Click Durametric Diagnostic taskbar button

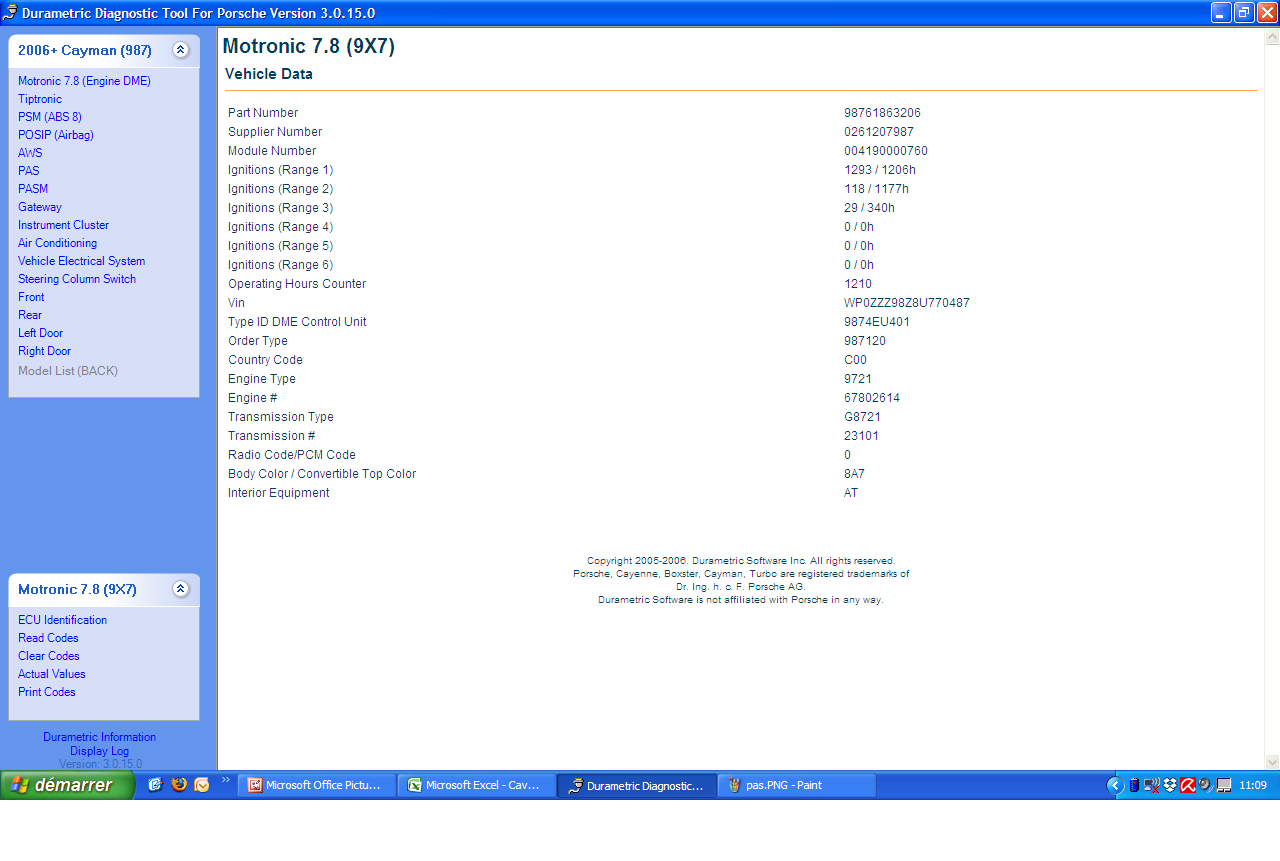click(636, 785)
